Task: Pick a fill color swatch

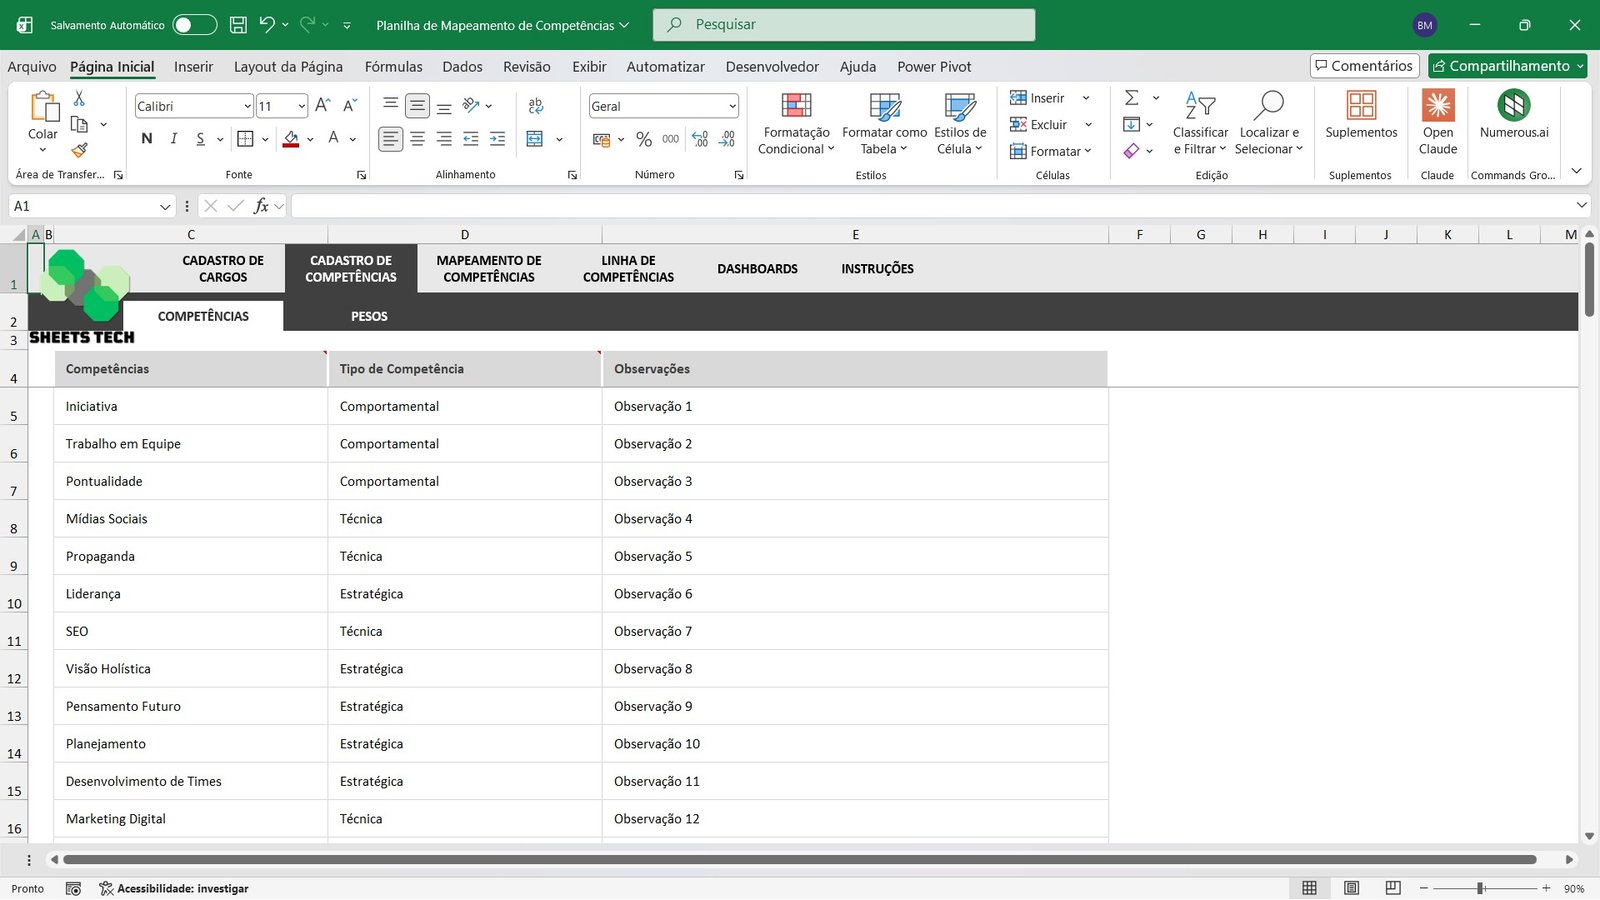Action: click(x=291, y=139)
